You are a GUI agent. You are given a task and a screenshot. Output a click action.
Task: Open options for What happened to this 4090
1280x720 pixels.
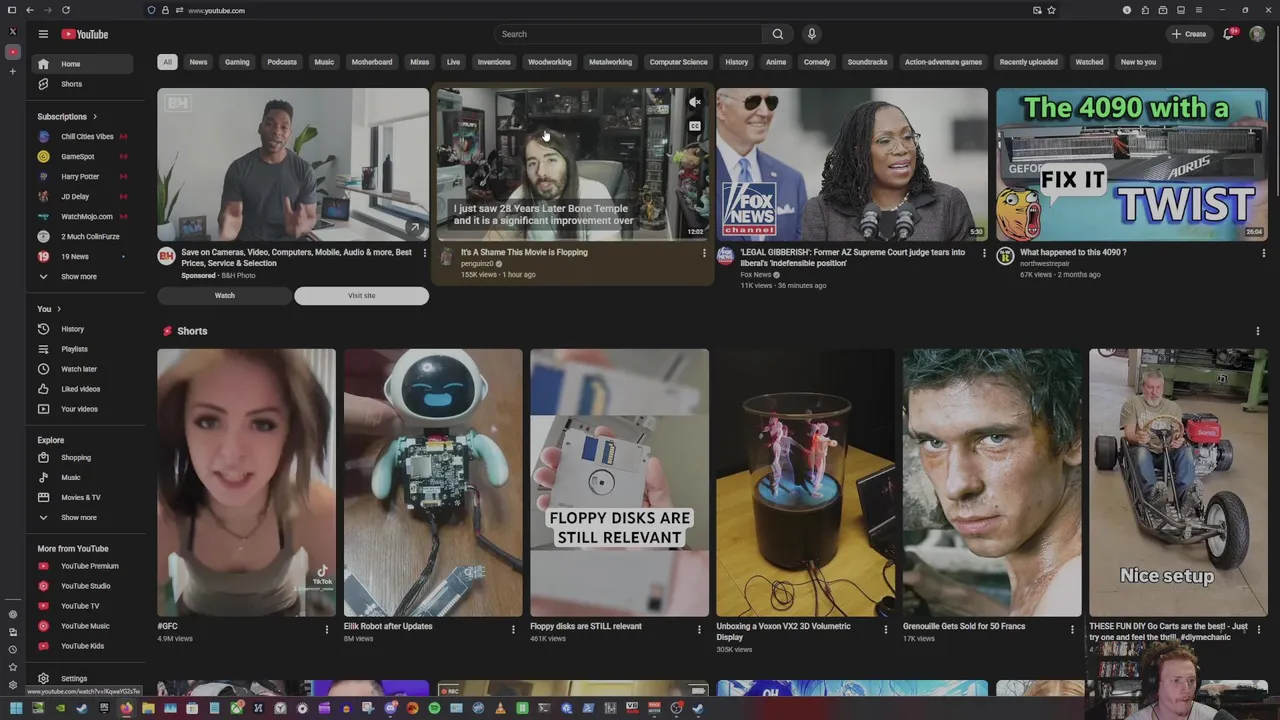1263,253
